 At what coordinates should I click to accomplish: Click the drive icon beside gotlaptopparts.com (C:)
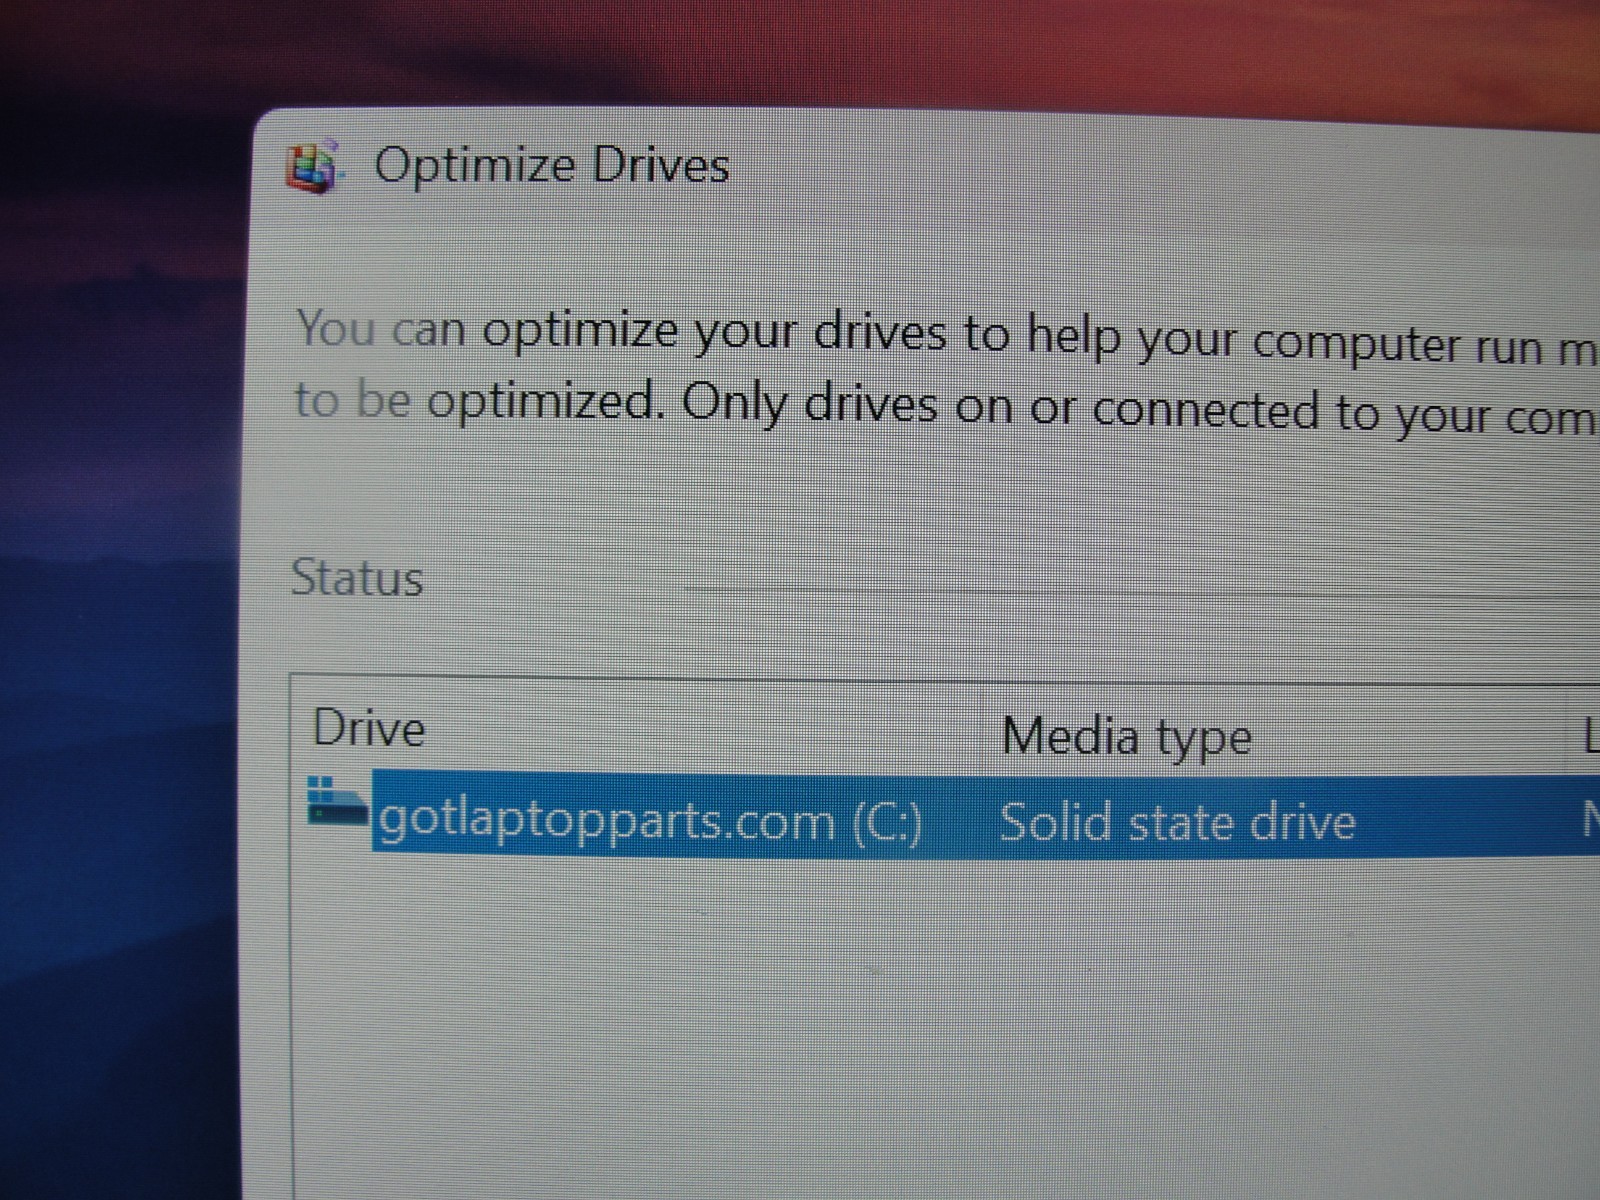[x=337, y=801]
